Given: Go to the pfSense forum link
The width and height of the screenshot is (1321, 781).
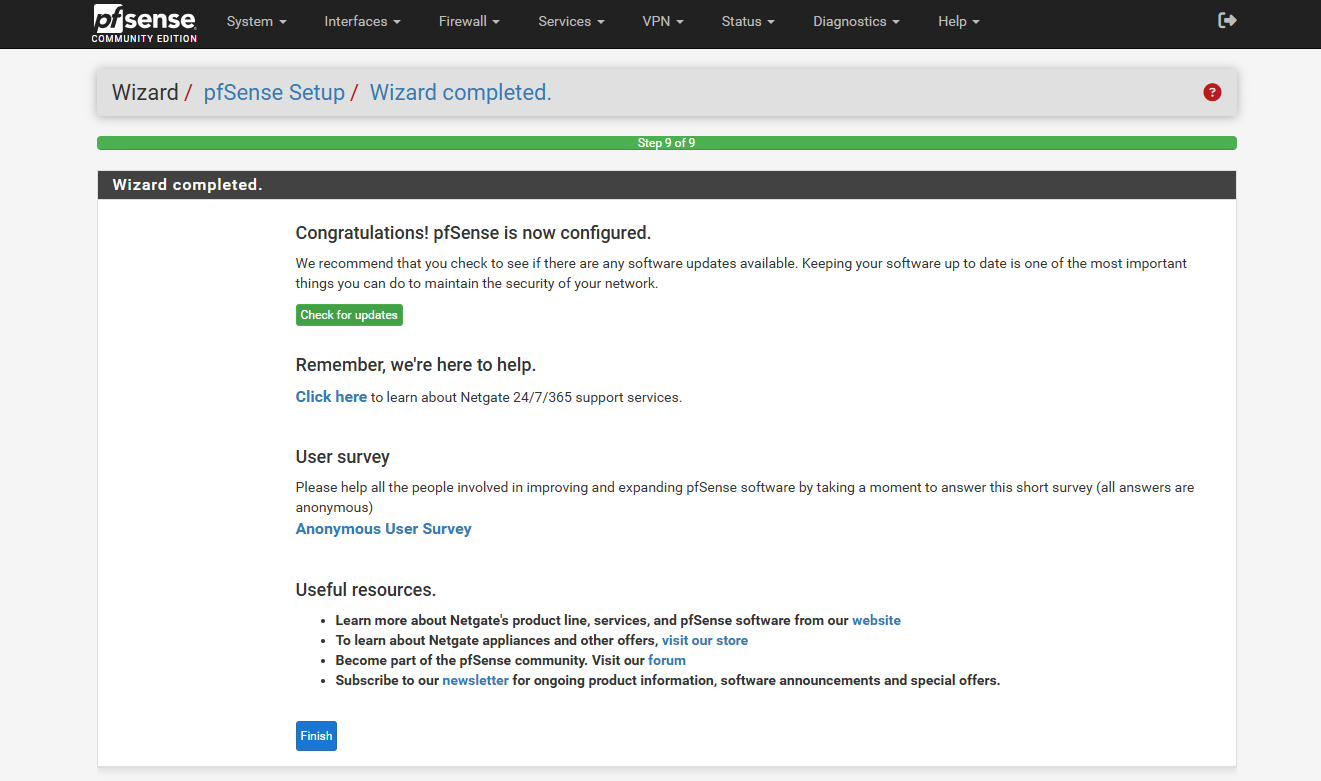Looking at the screenshot, I should (667, 660).
